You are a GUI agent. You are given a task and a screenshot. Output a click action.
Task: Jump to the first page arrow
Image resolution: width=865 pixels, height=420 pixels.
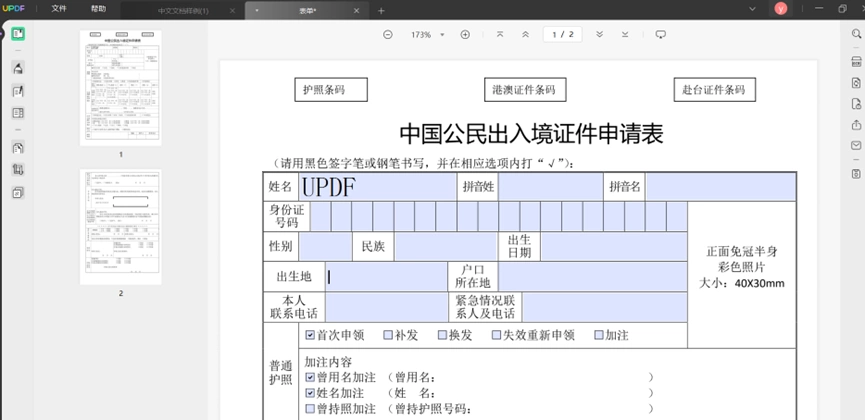click(x=500, y=34)
